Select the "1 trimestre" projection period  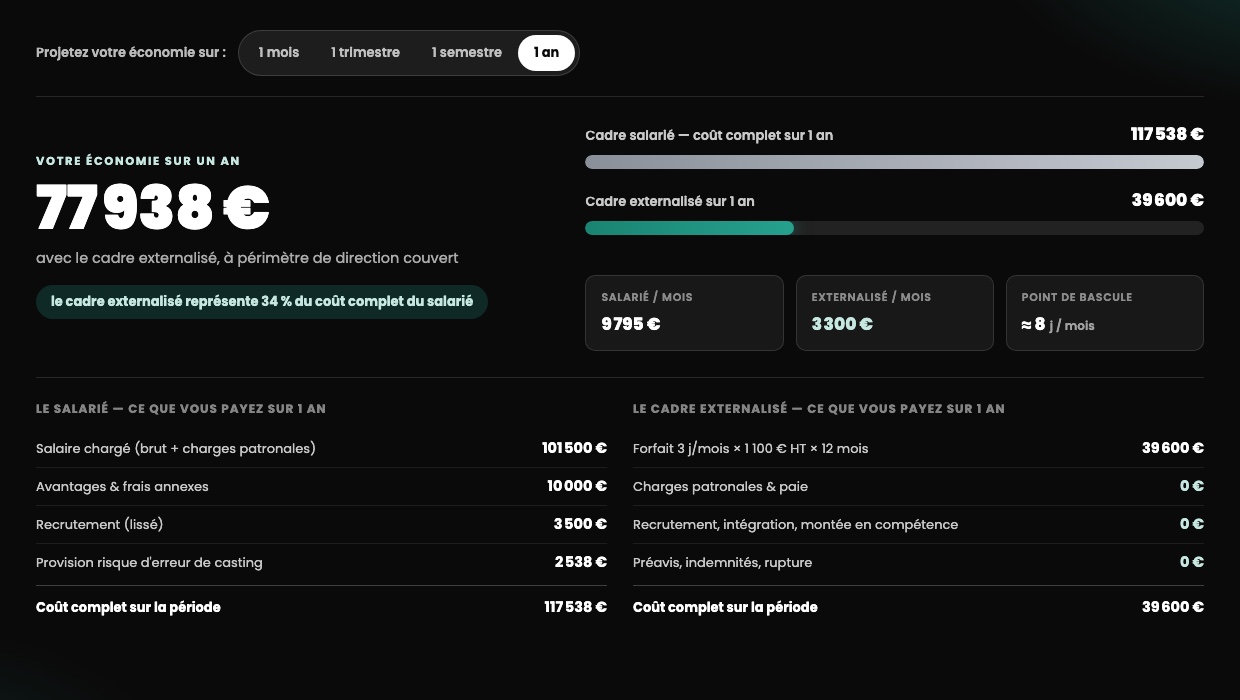(x=366, y=53)
